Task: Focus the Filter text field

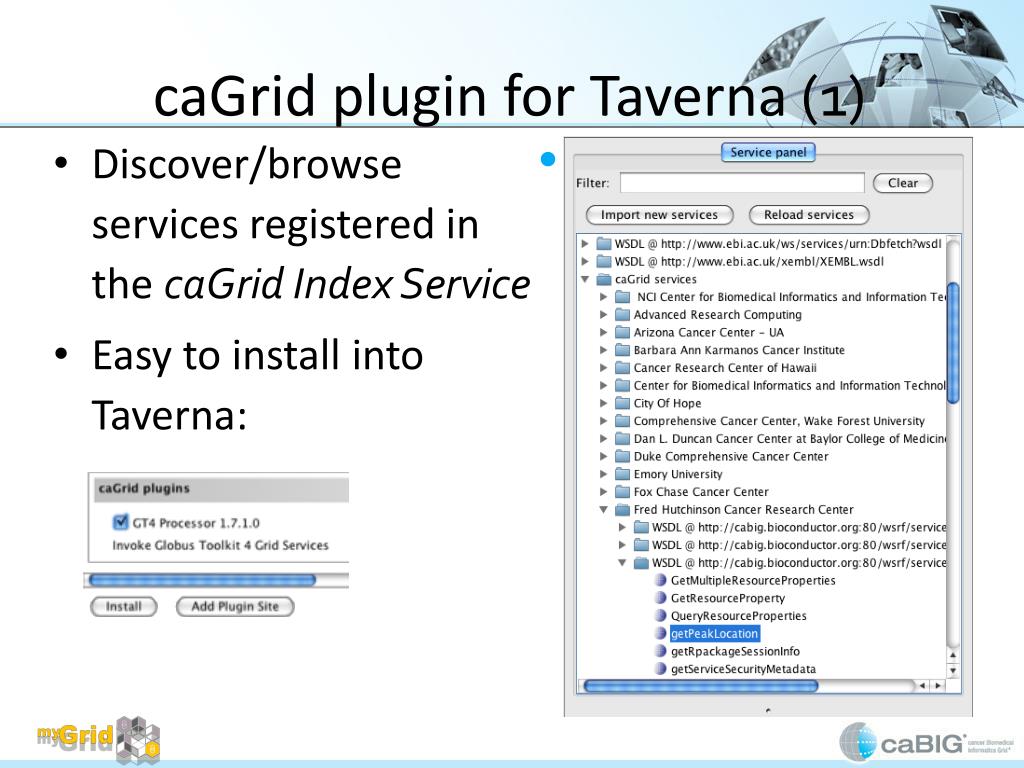Action: coord(742,183)
